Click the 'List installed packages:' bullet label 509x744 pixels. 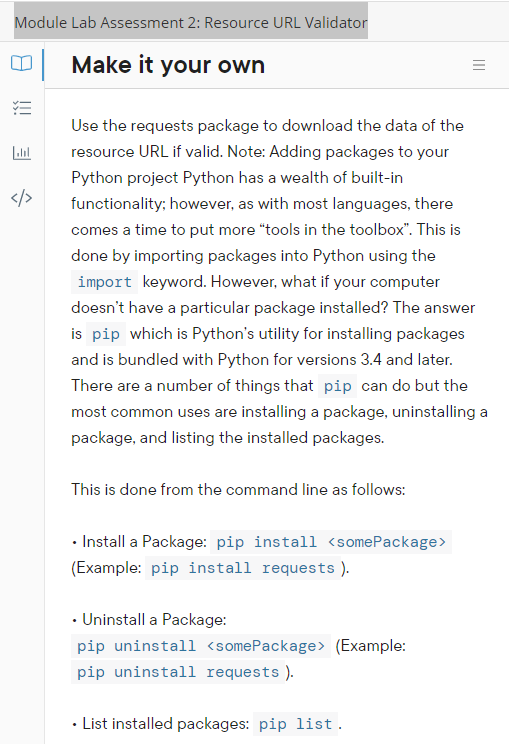pos(166,724)
